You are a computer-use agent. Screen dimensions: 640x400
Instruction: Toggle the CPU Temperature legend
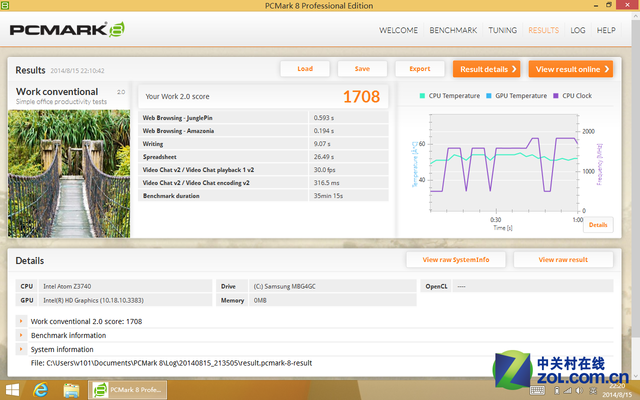pos(450,96)
